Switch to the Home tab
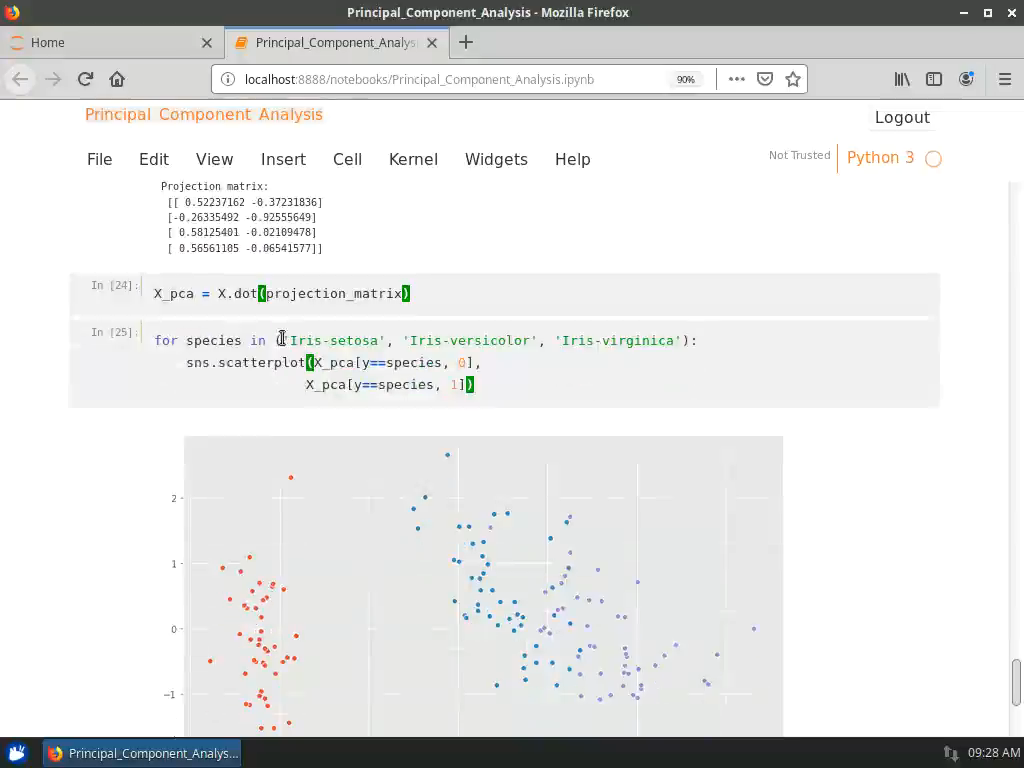 coord(111,42)
